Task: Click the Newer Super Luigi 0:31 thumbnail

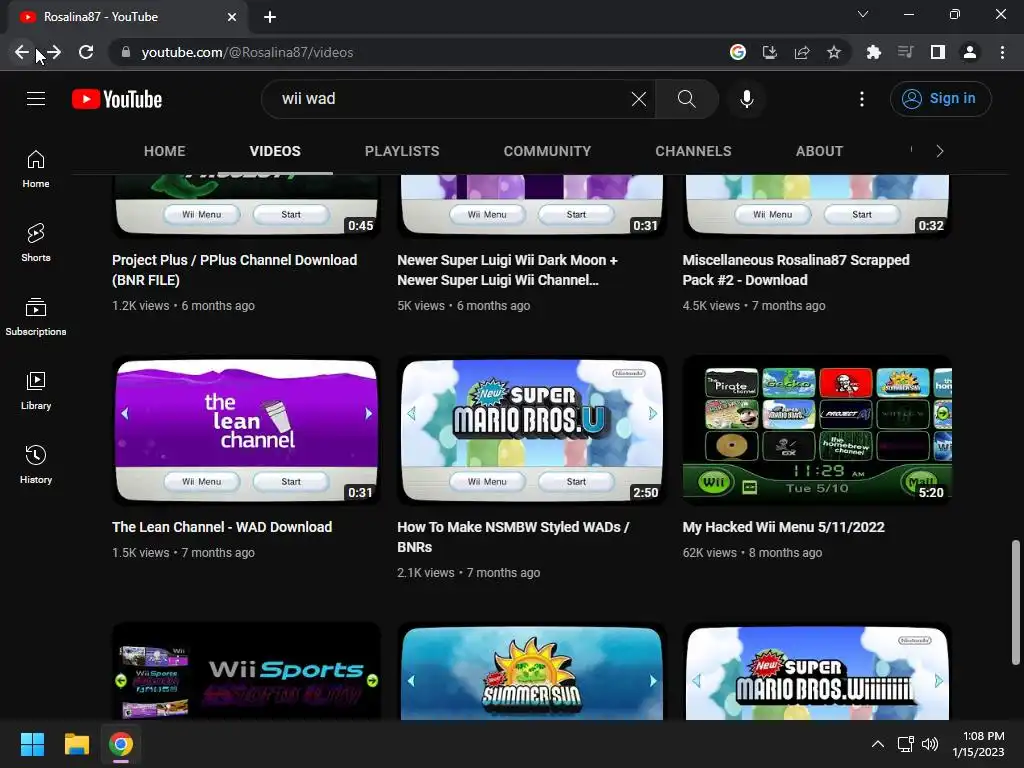Action: click(532, 206)
